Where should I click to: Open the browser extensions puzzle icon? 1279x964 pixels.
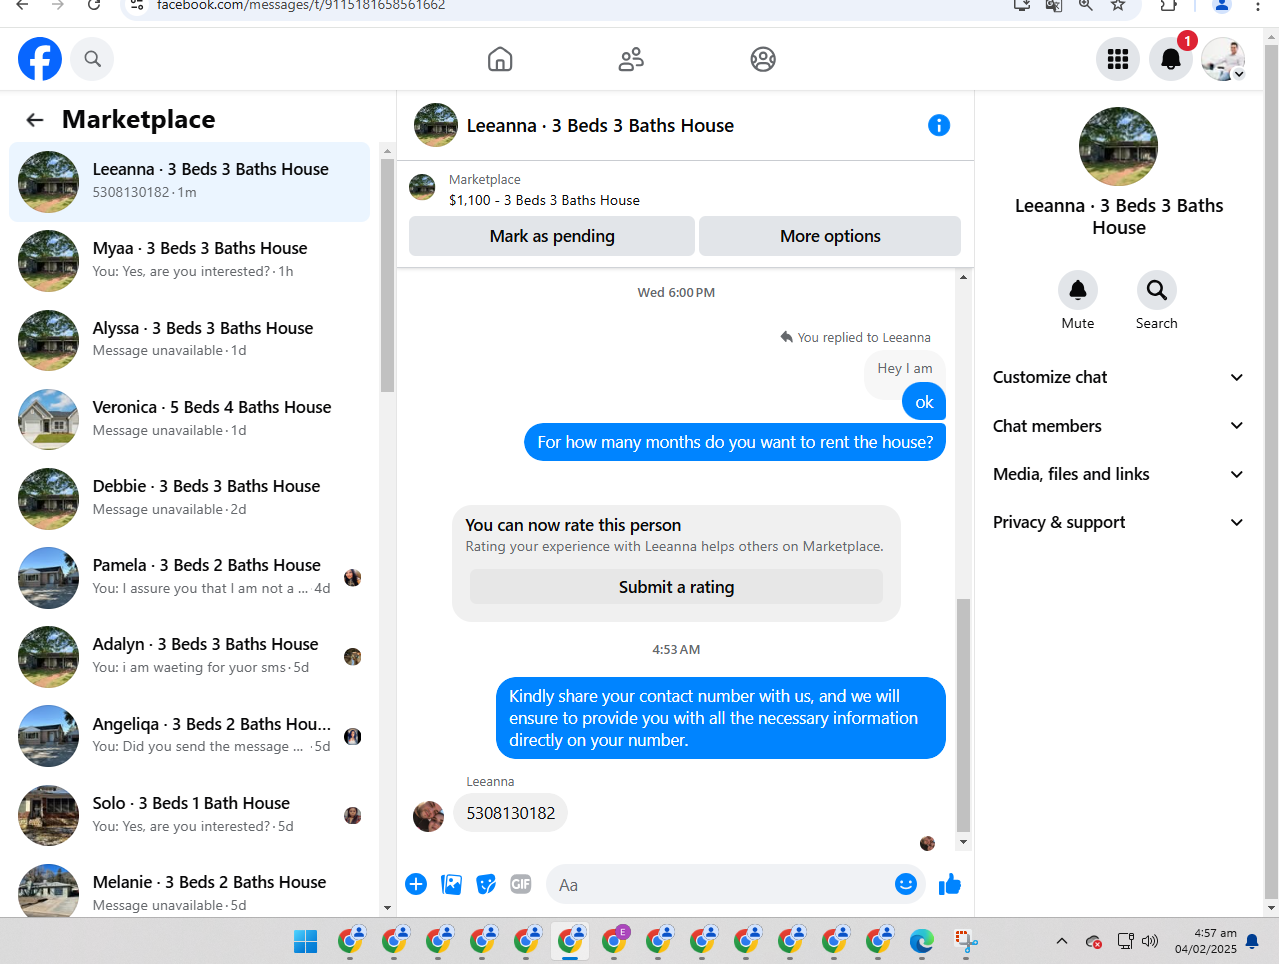[x=1168, y=6]
